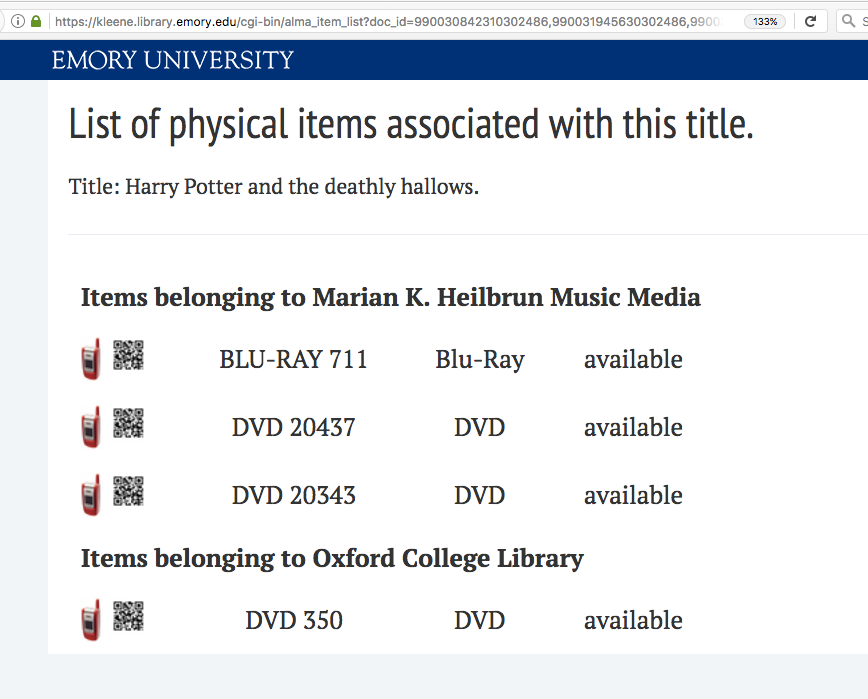
Task: Click the QR code for BLU-RAY 711
Action: click(x=128, y=355)
